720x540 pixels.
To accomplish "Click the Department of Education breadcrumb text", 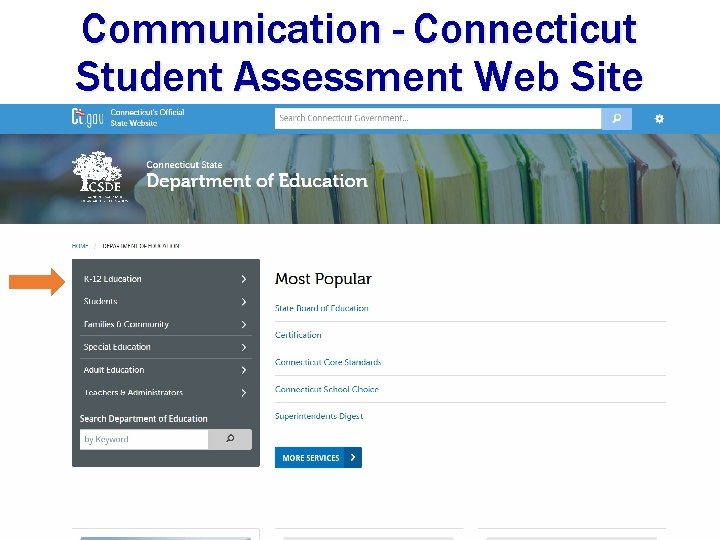I will point(141,246).
